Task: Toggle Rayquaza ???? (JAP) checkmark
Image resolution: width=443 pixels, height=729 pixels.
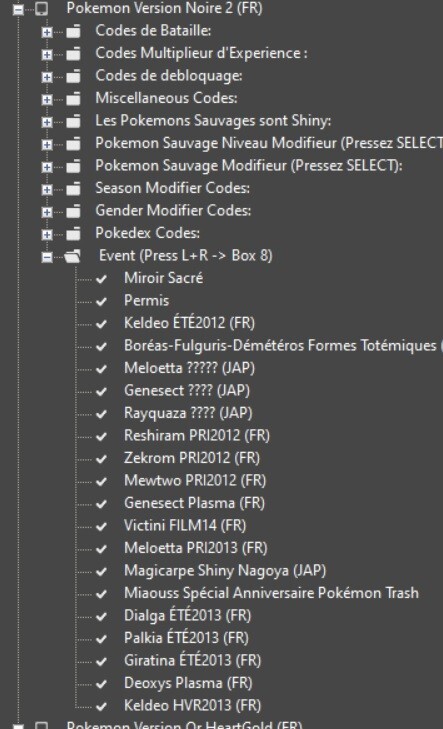Action: (101, 414)
